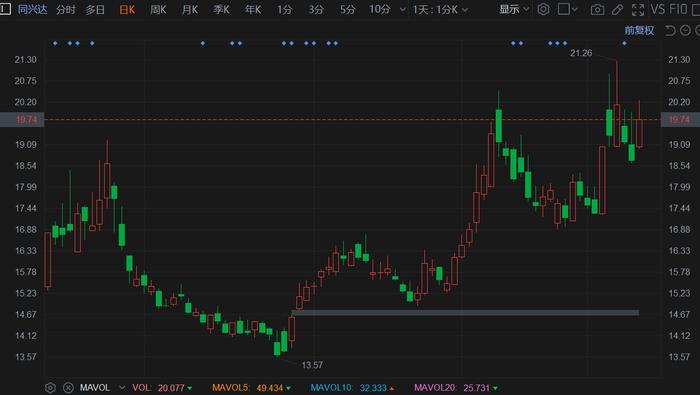The image size is (700, 395).
Task: Enter fullscreen with the expand arrows icon
Action: click(x=638, y=9)
